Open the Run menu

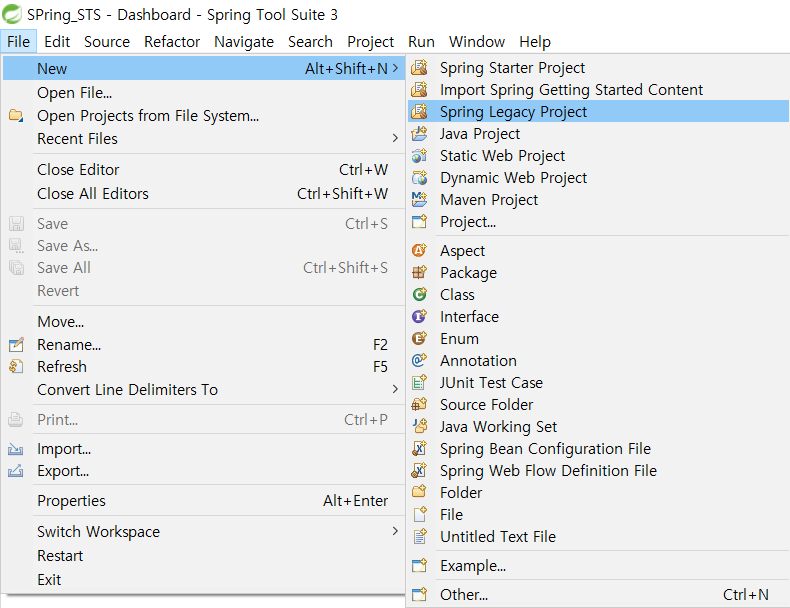click(421, 41)
